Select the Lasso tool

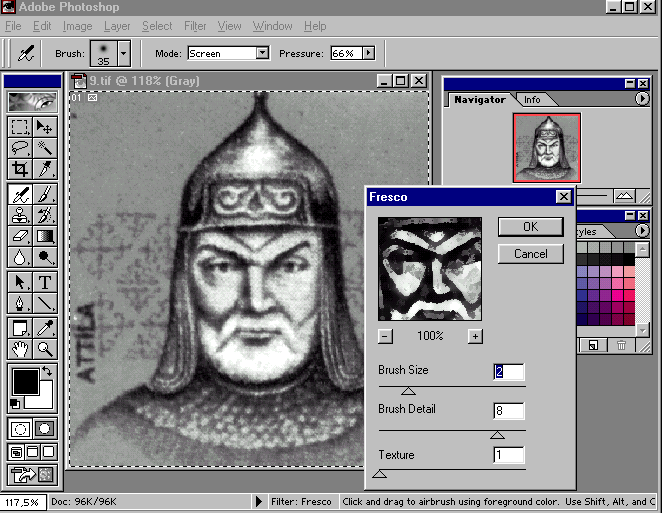(20, 148)
